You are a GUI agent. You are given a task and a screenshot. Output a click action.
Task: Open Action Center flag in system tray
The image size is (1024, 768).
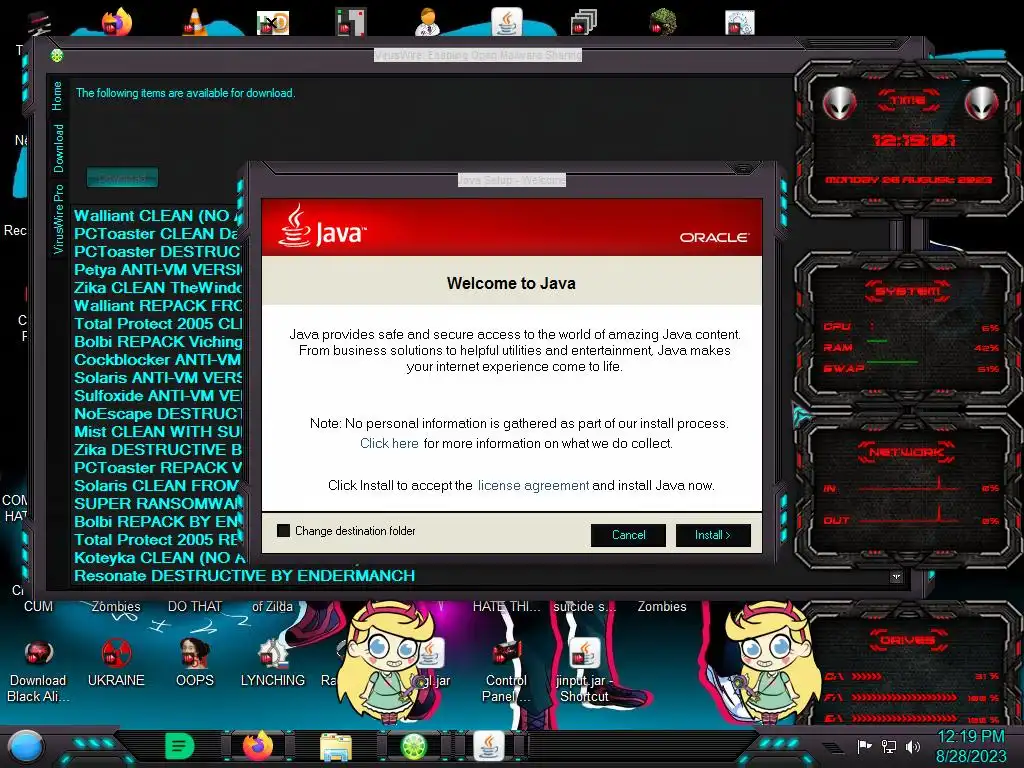[x=865, y=746]
